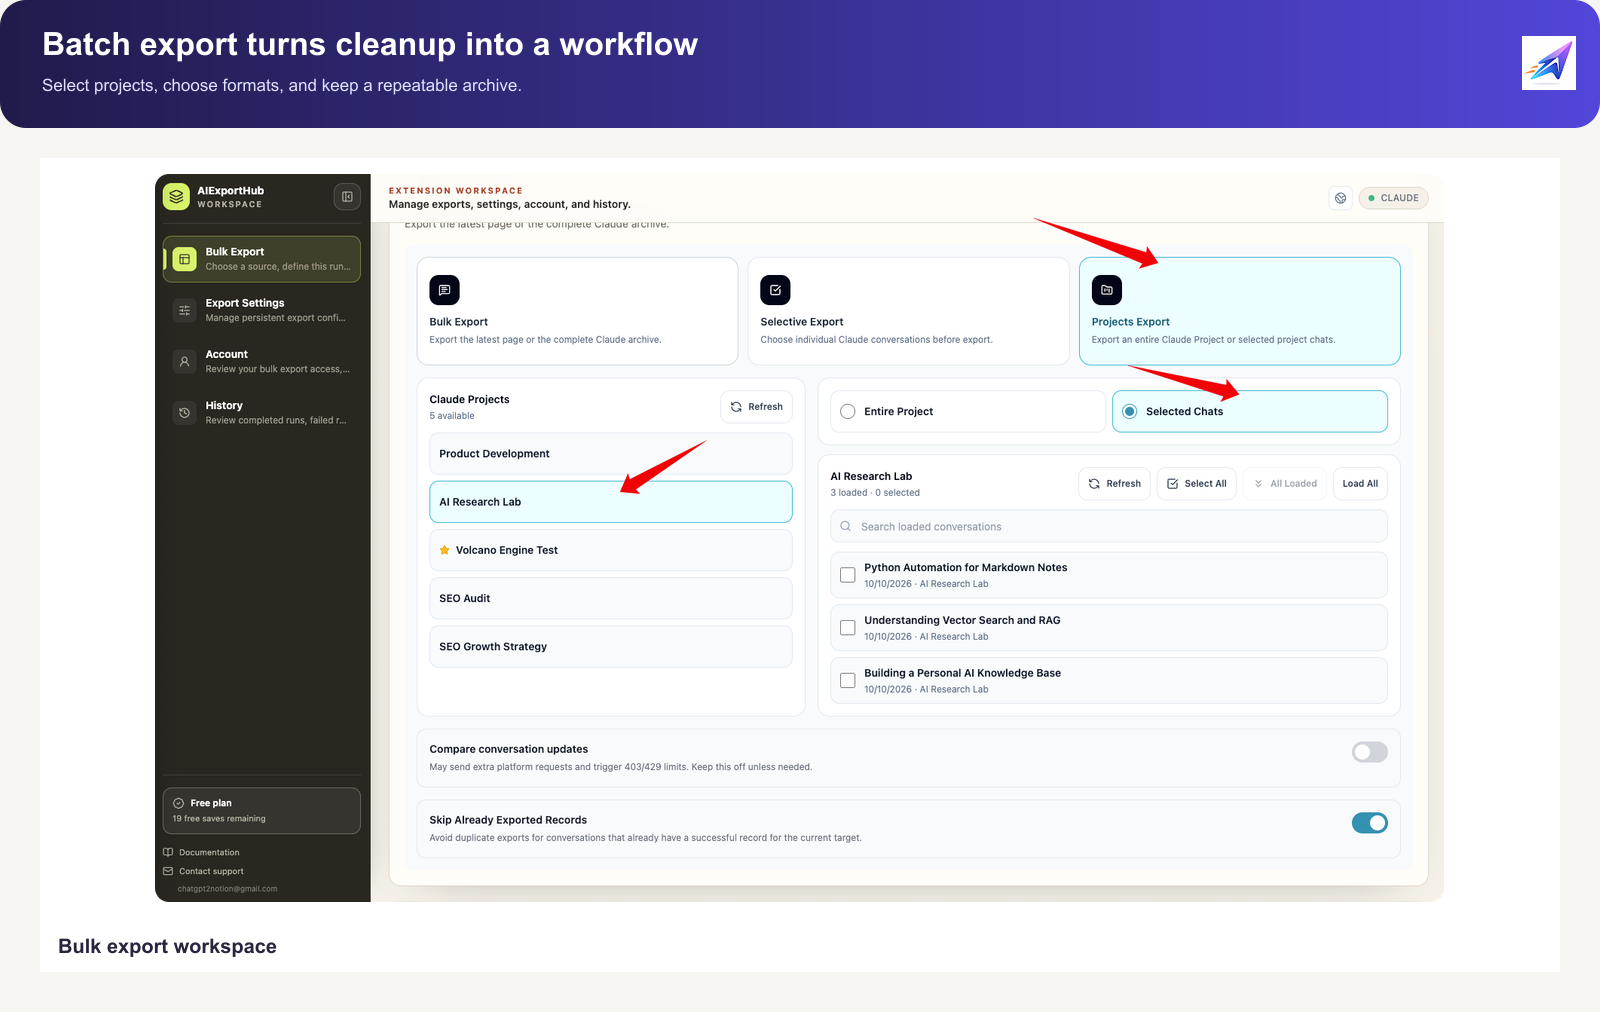
Task: Refresh the Claude Projects list
Action: pyautogui.click(x=757, y=407)
